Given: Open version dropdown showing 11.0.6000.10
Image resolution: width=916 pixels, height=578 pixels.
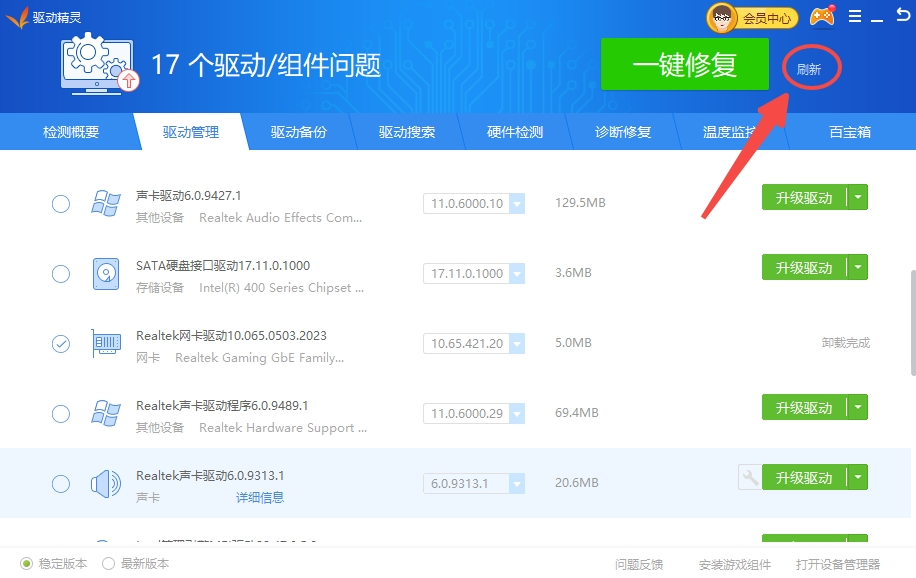Looking at the screenshot, I should point(517,204).
